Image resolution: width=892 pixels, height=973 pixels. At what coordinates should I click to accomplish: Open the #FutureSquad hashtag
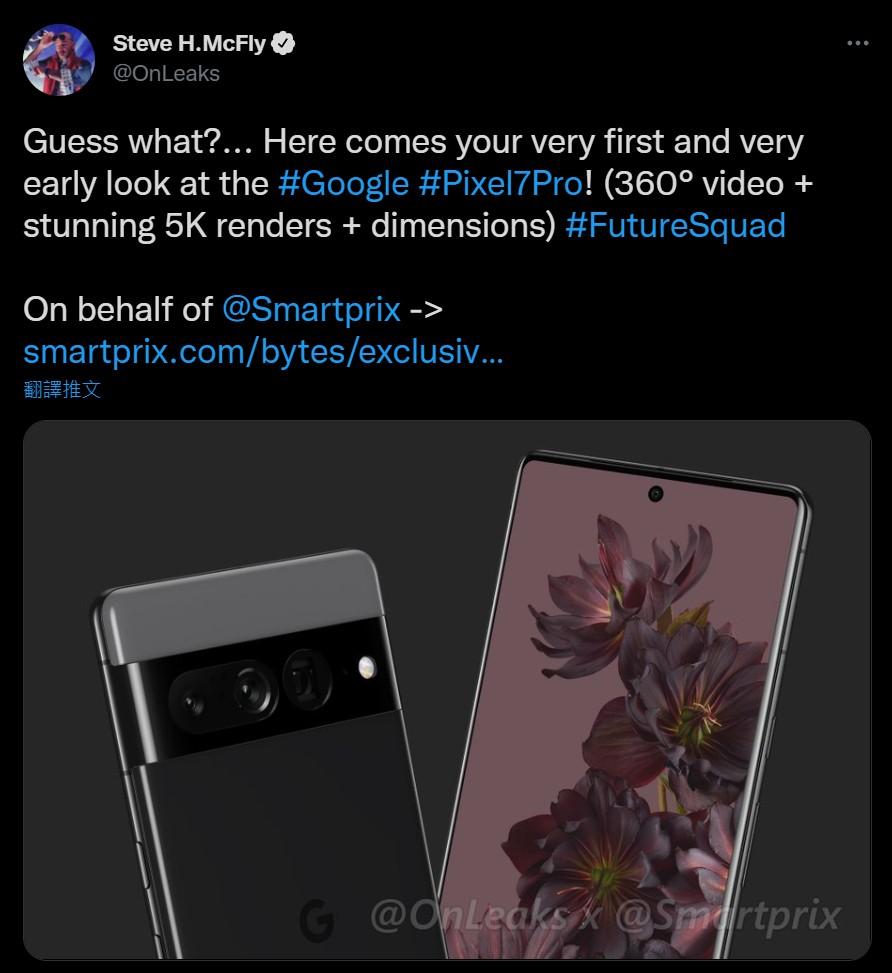tap(675, 224)
